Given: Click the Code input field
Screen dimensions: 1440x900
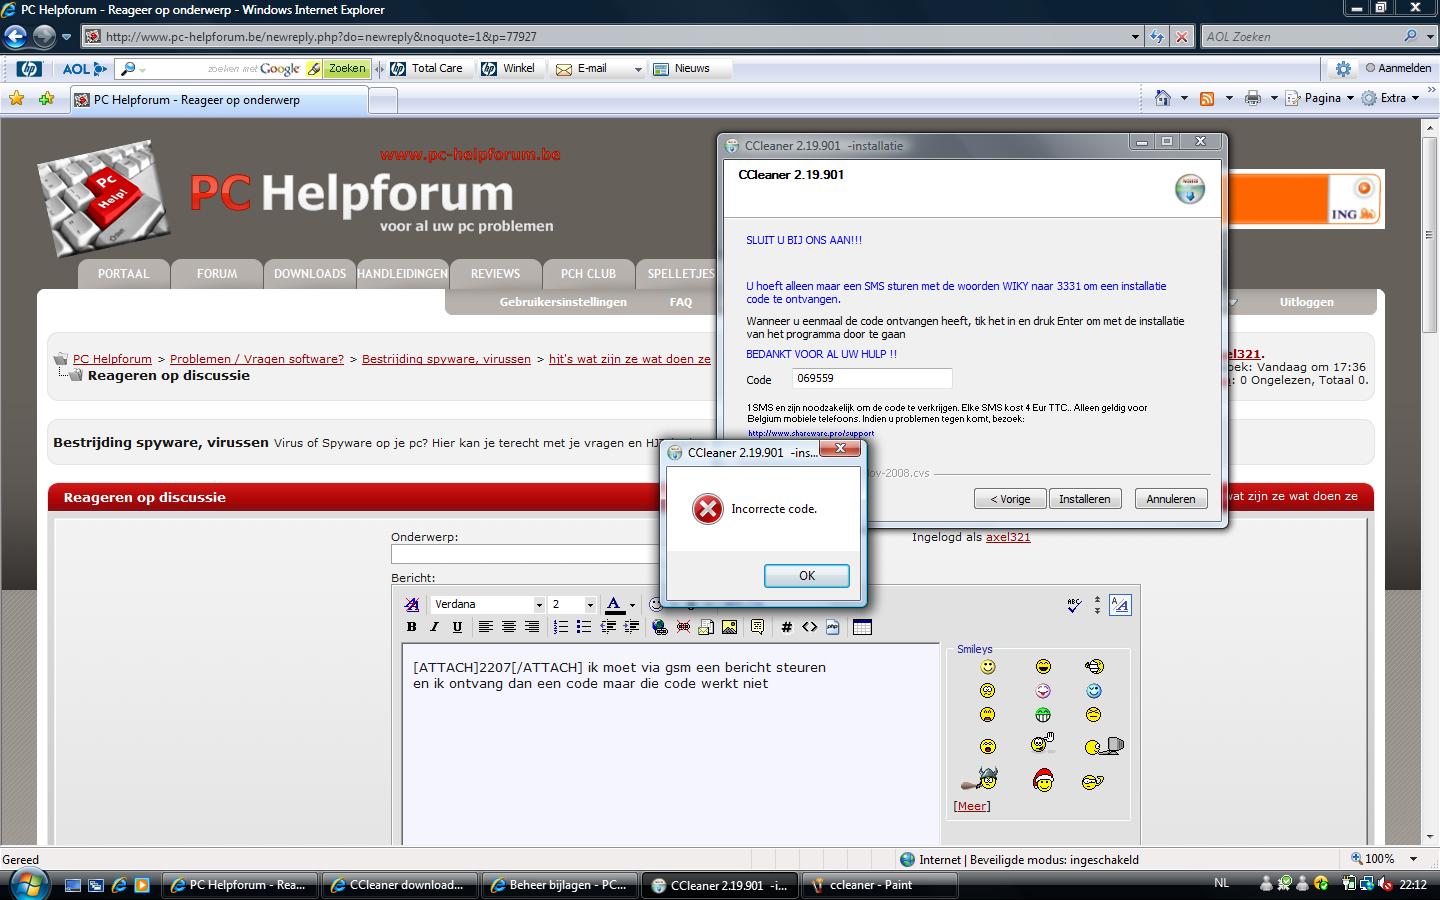Looking at the screenshot, I should [872, 379].
